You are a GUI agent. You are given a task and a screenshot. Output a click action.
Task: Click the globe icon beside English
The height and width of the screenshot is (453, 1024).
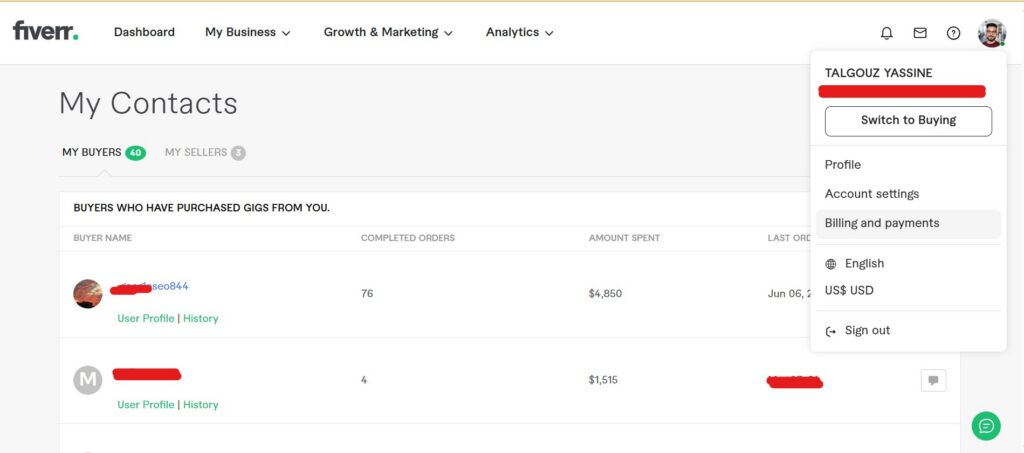pyautogui.click(x=831, y=264)
